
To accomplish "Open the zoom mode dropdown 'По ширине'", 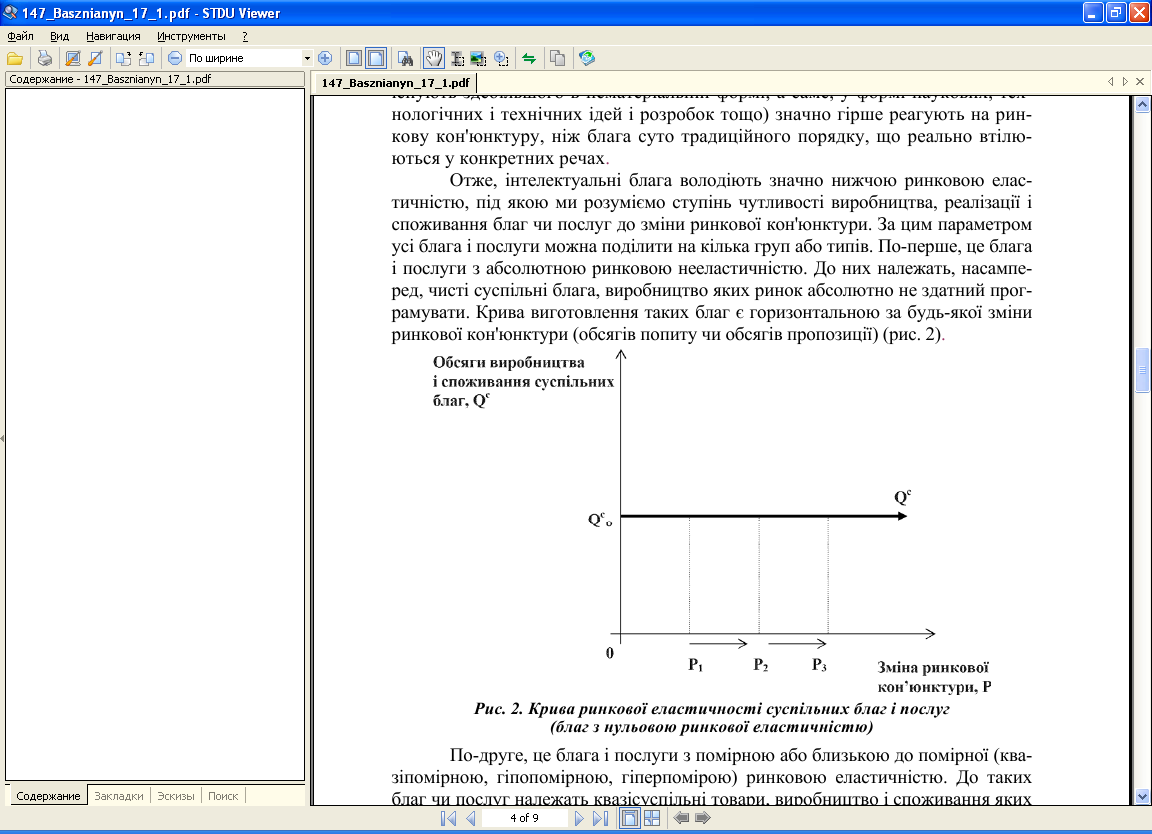I will click(x=250, y=58).
